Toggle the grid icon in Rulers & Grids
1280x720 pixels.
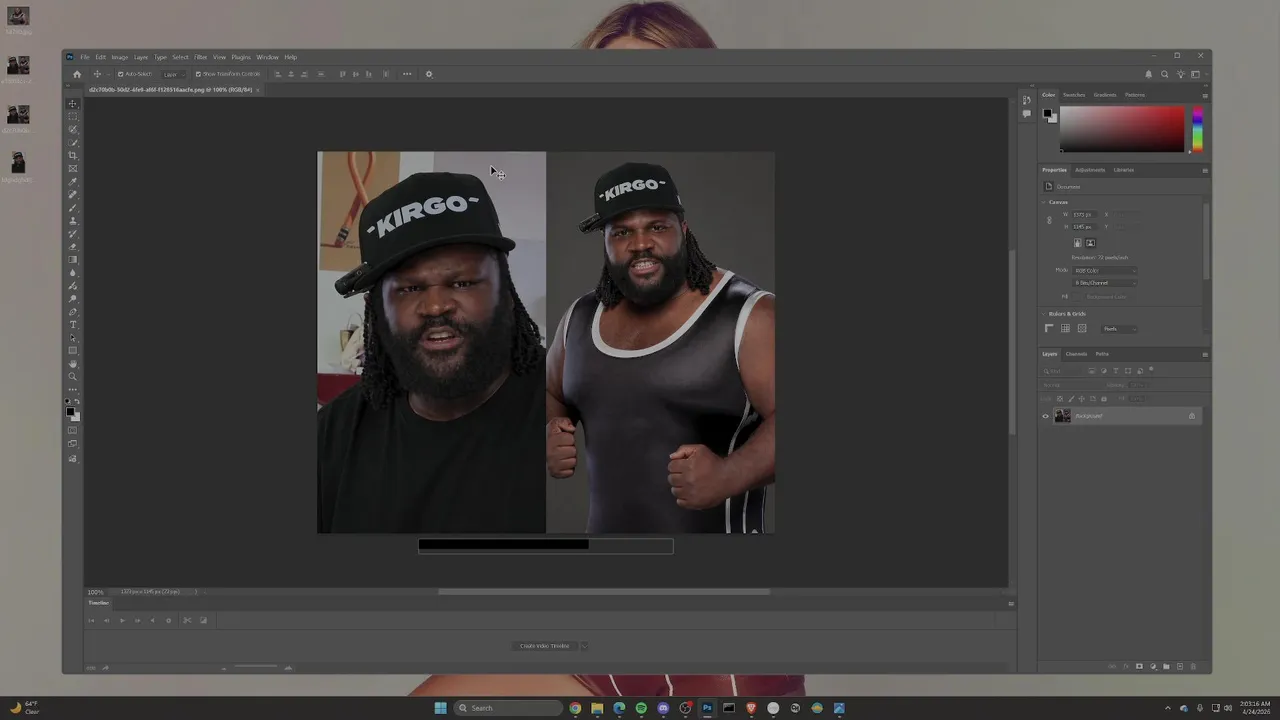coord(1065,328)
